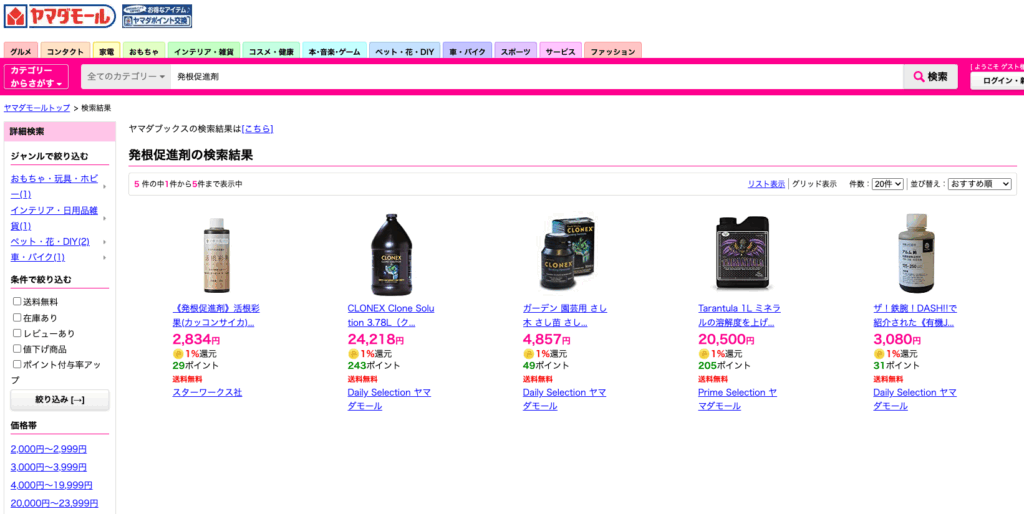Screen dimensions: 1024x514
Task: Select price range 4,000円〜19,999円
Action: tap(51, 485)
